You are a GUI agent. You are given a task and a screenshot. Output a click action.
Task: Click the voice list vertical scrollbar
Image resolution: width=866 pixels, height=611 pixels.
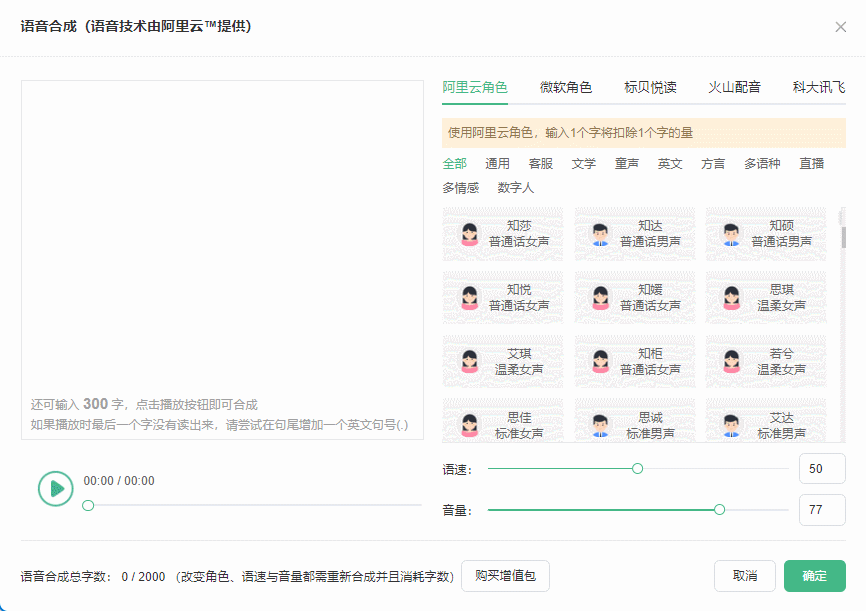(843, 238)
